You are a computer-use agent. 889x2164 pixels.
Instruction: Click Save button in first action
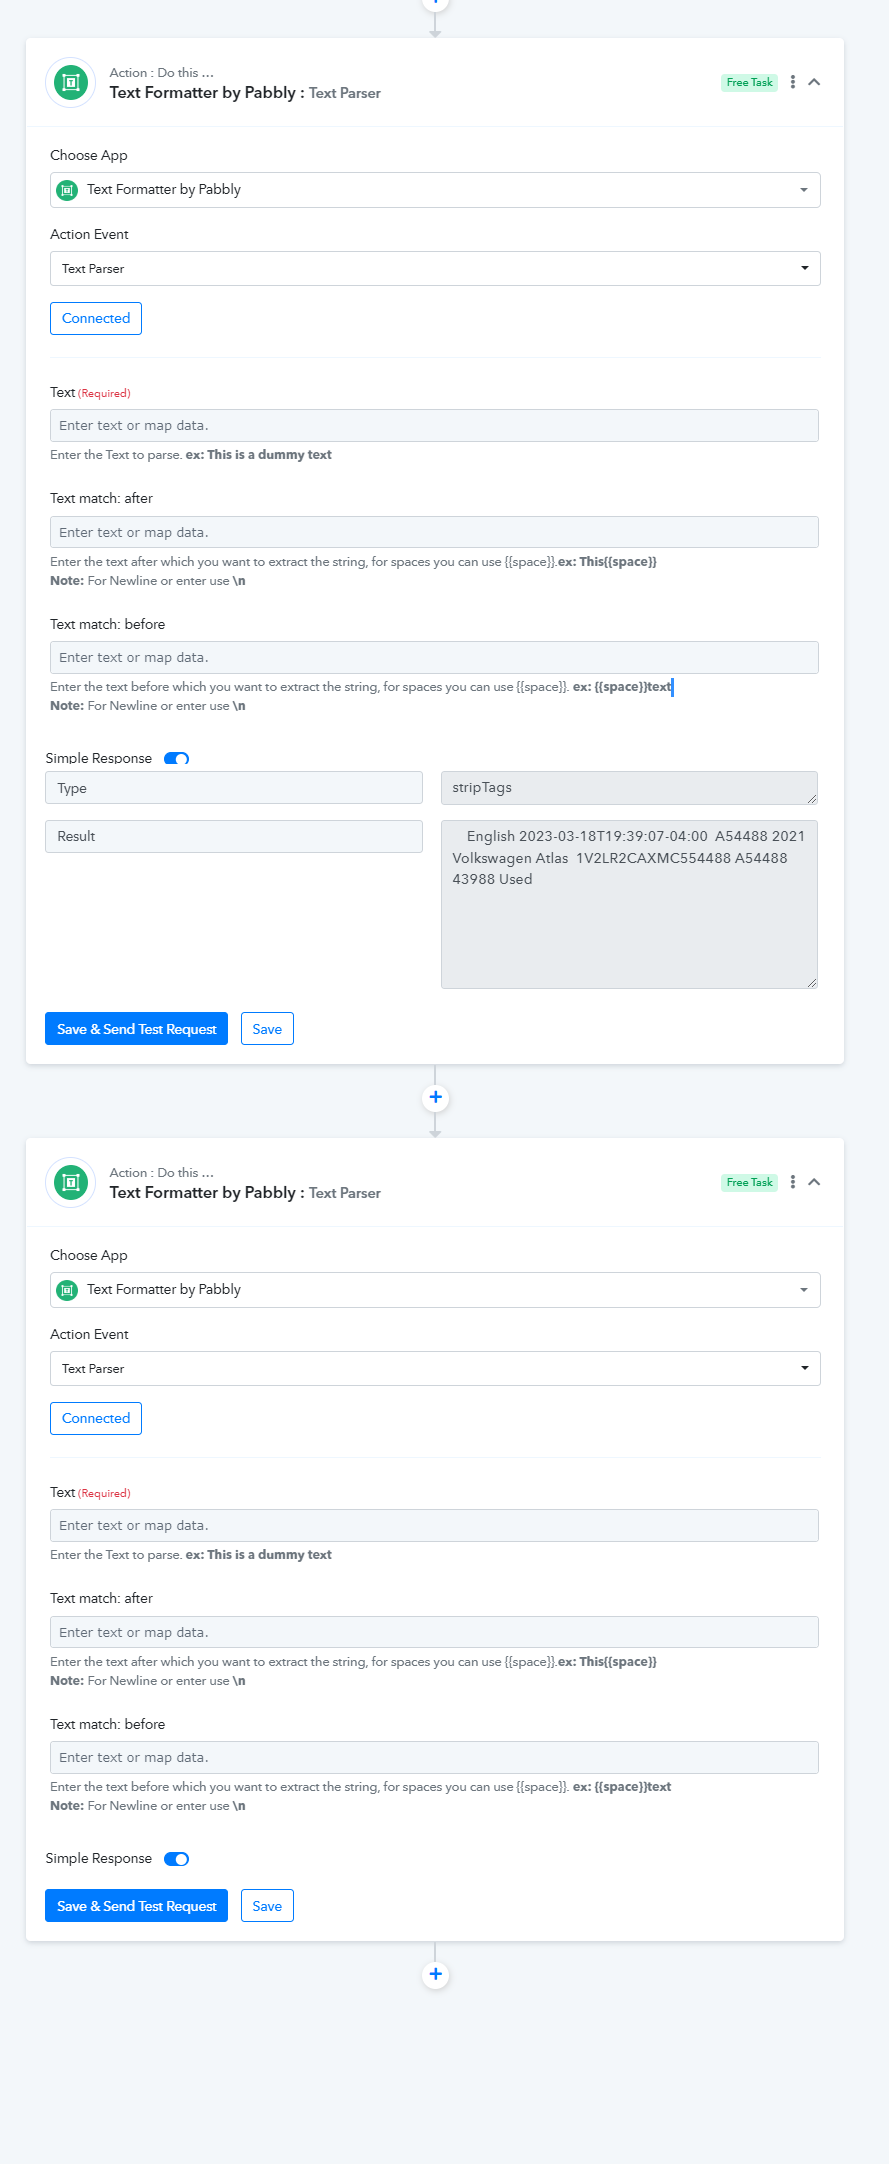click(x=267, y=1029)
